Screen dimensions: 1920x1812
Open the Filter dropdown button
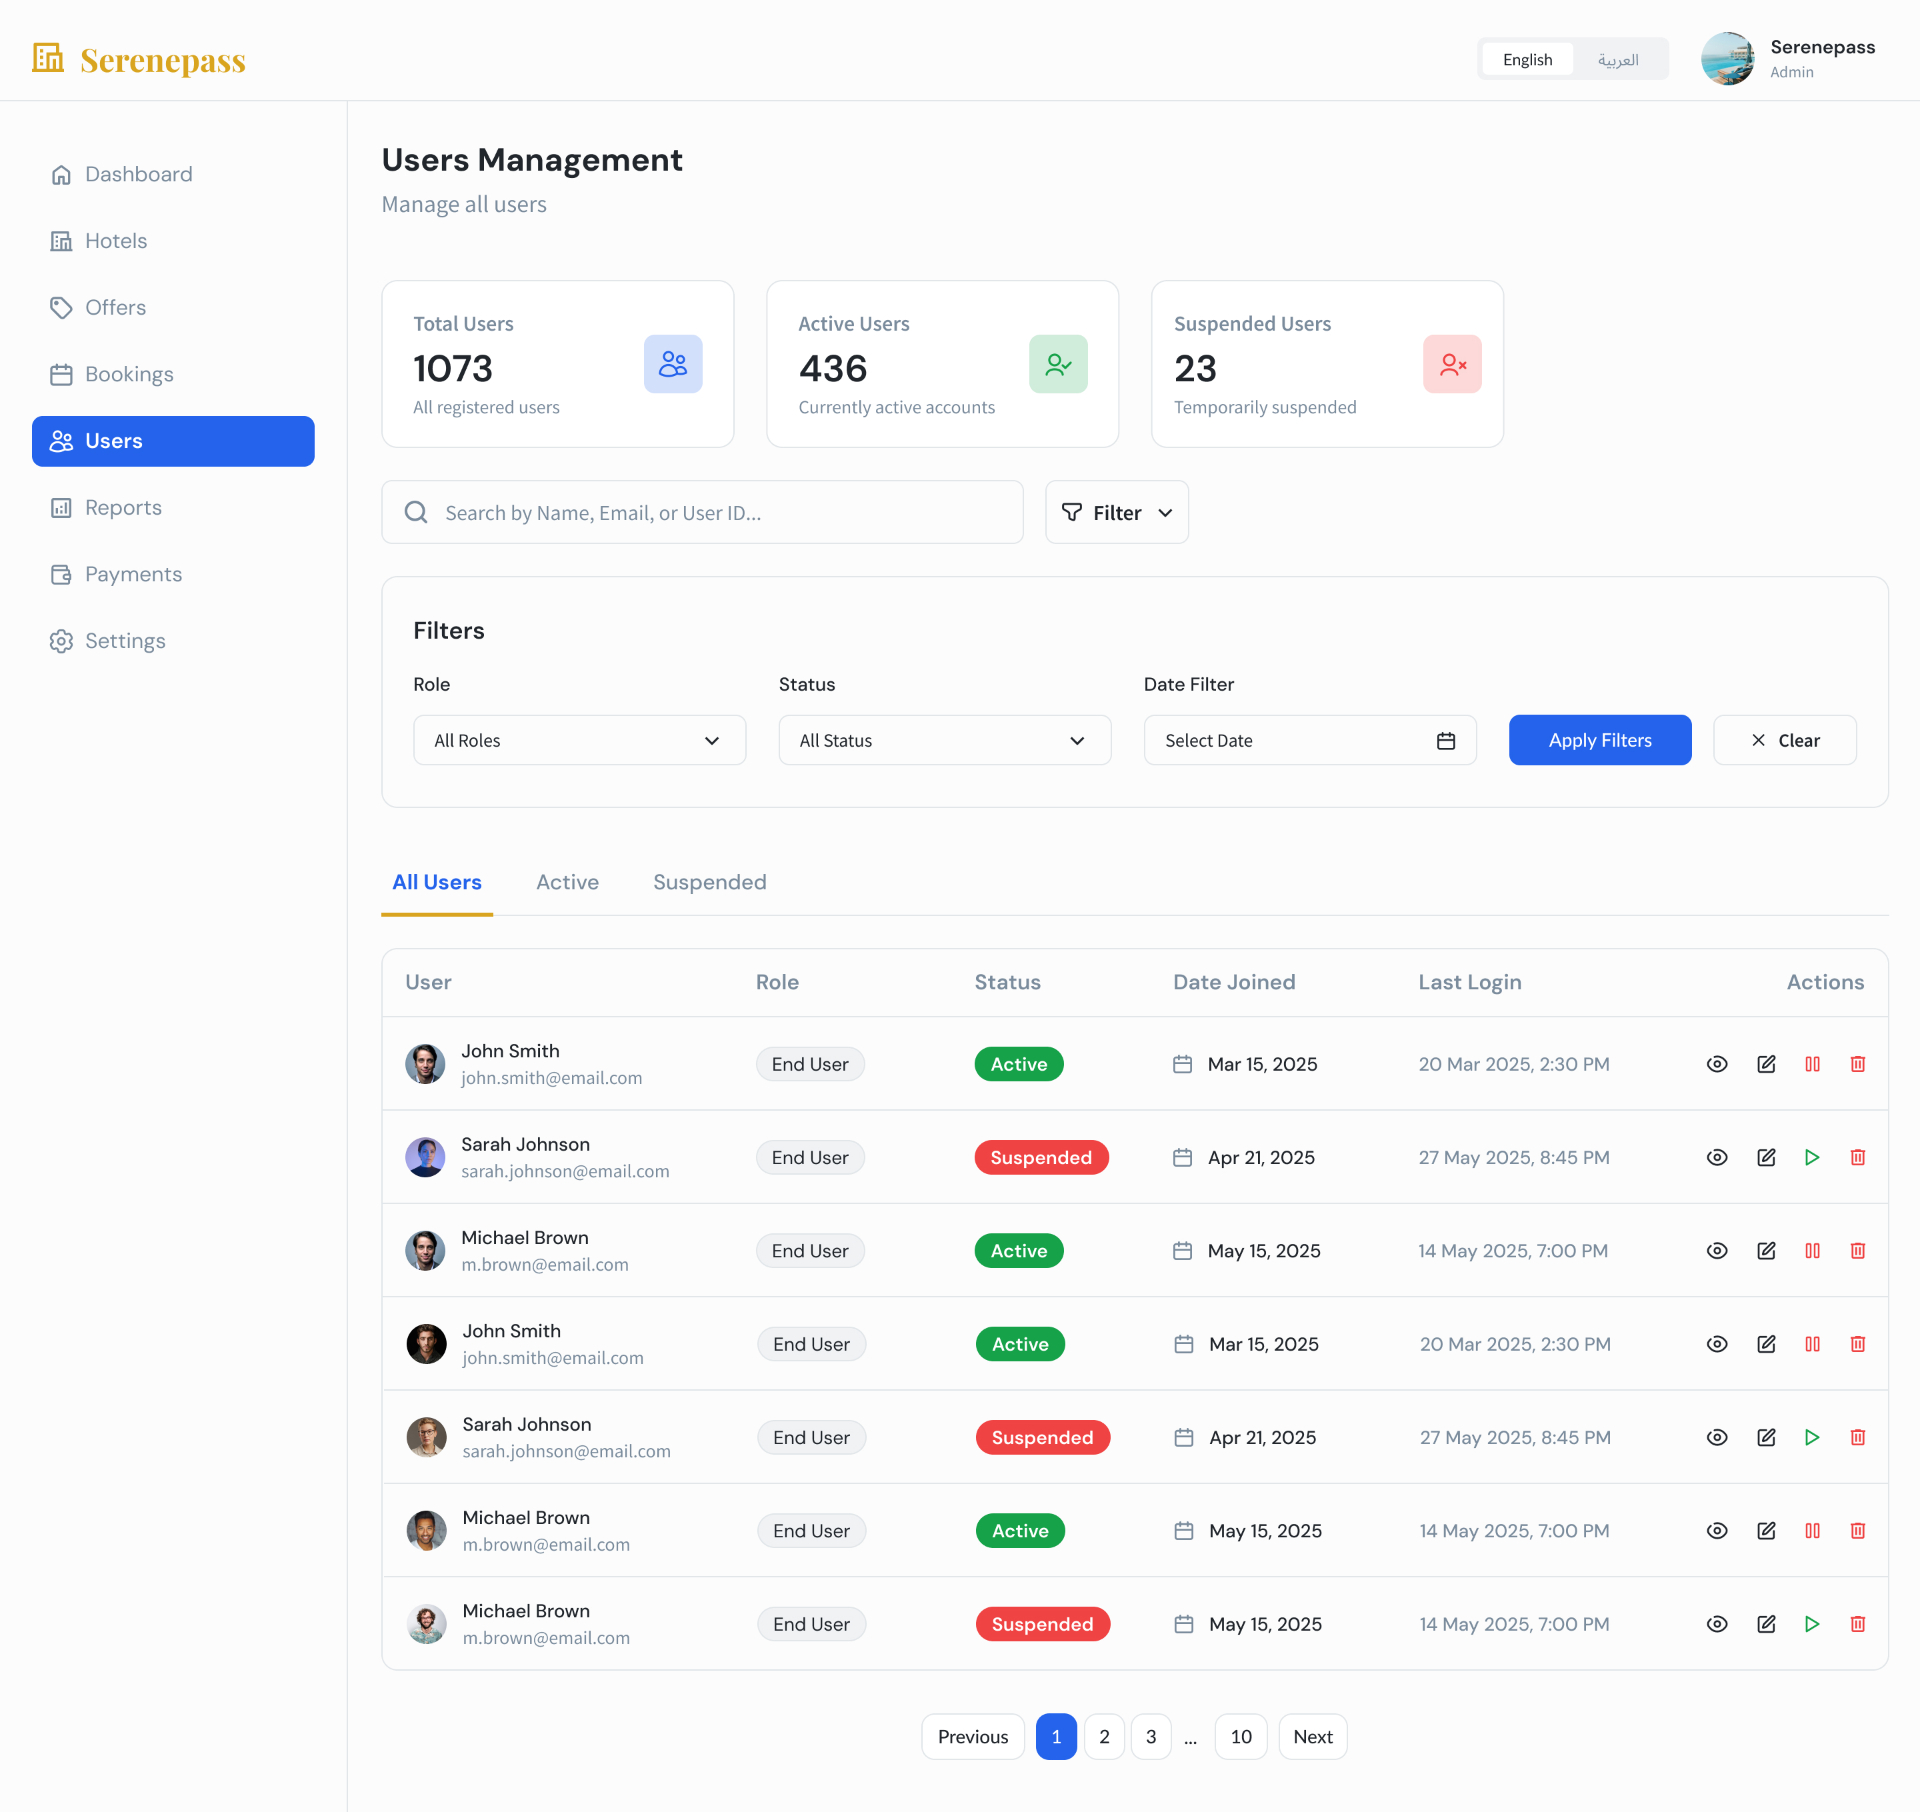[x=1117, y=513]
